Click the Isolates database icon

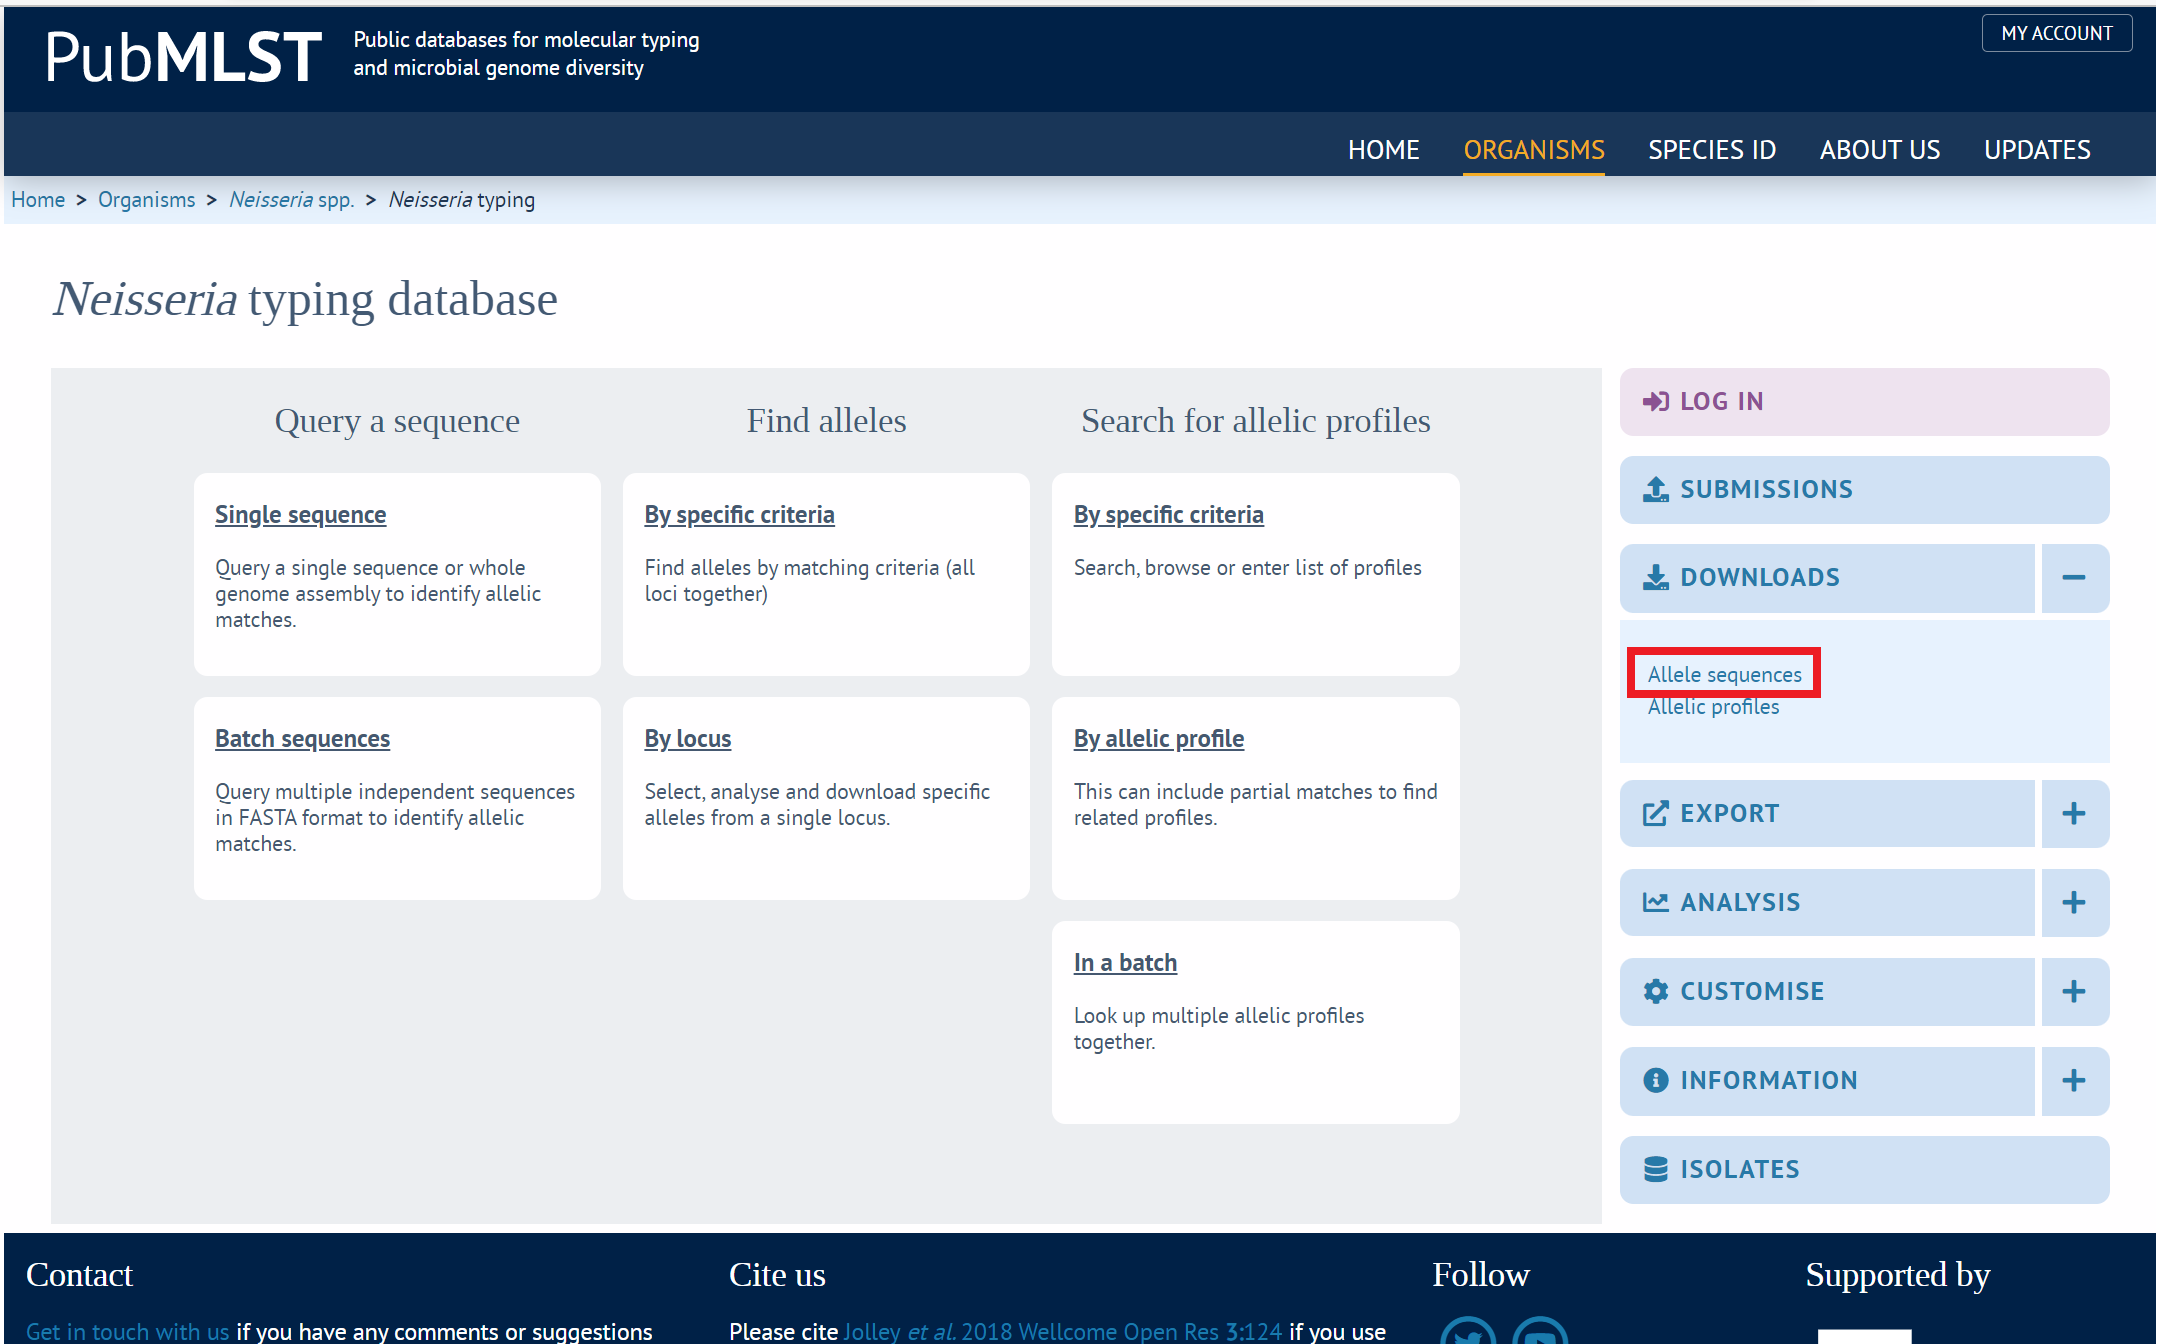pyautogui.click(x=1656, y=1169)
